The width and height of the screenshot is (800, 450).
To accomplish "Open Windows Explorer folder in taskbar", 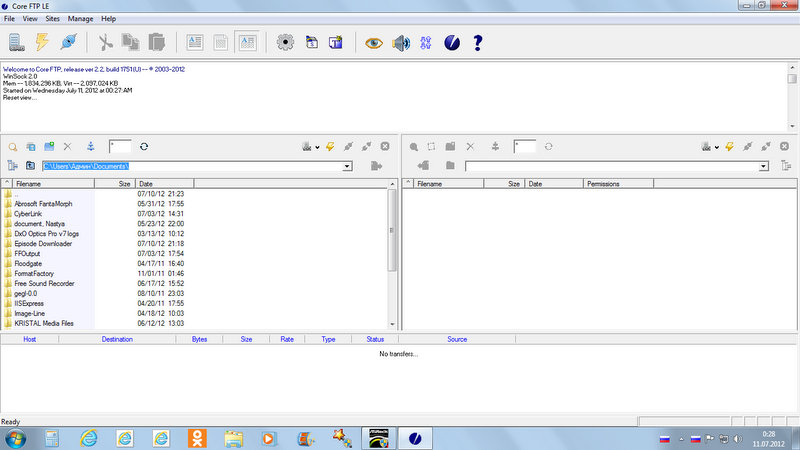I will [234, 438].
